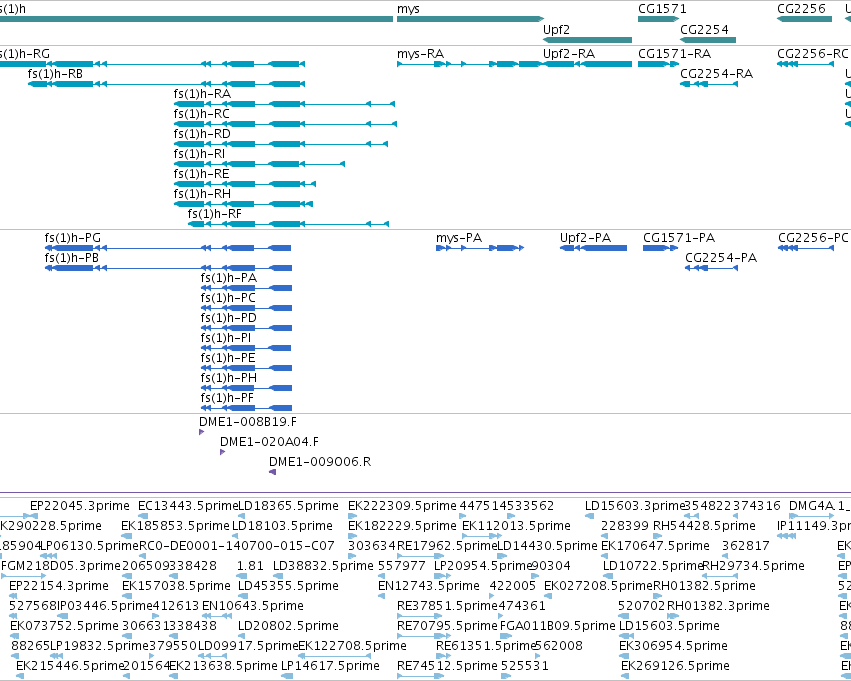This screenshot has width=851, height=681.
Task: Open the LD45355.5prime EST label
Action: click(x=289, y=587)
